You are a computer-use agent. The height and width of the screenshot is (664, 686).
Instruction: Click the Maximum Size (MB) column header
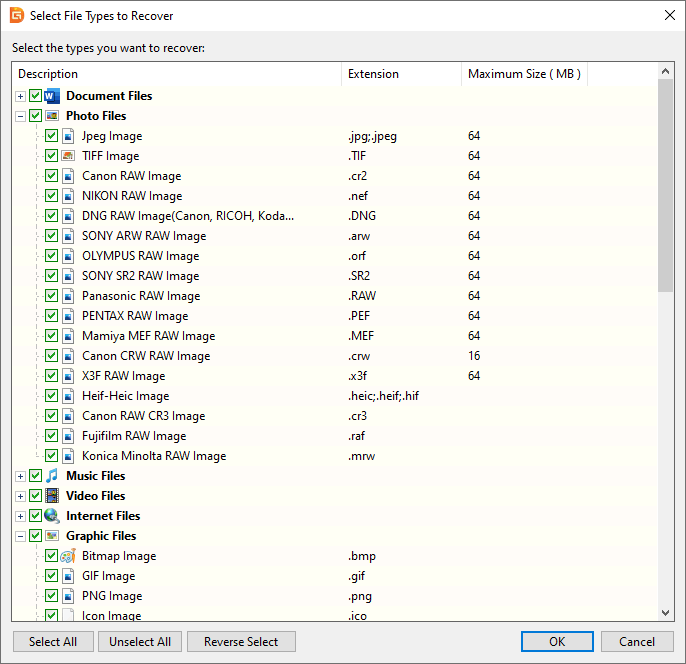tap(523, 74)
